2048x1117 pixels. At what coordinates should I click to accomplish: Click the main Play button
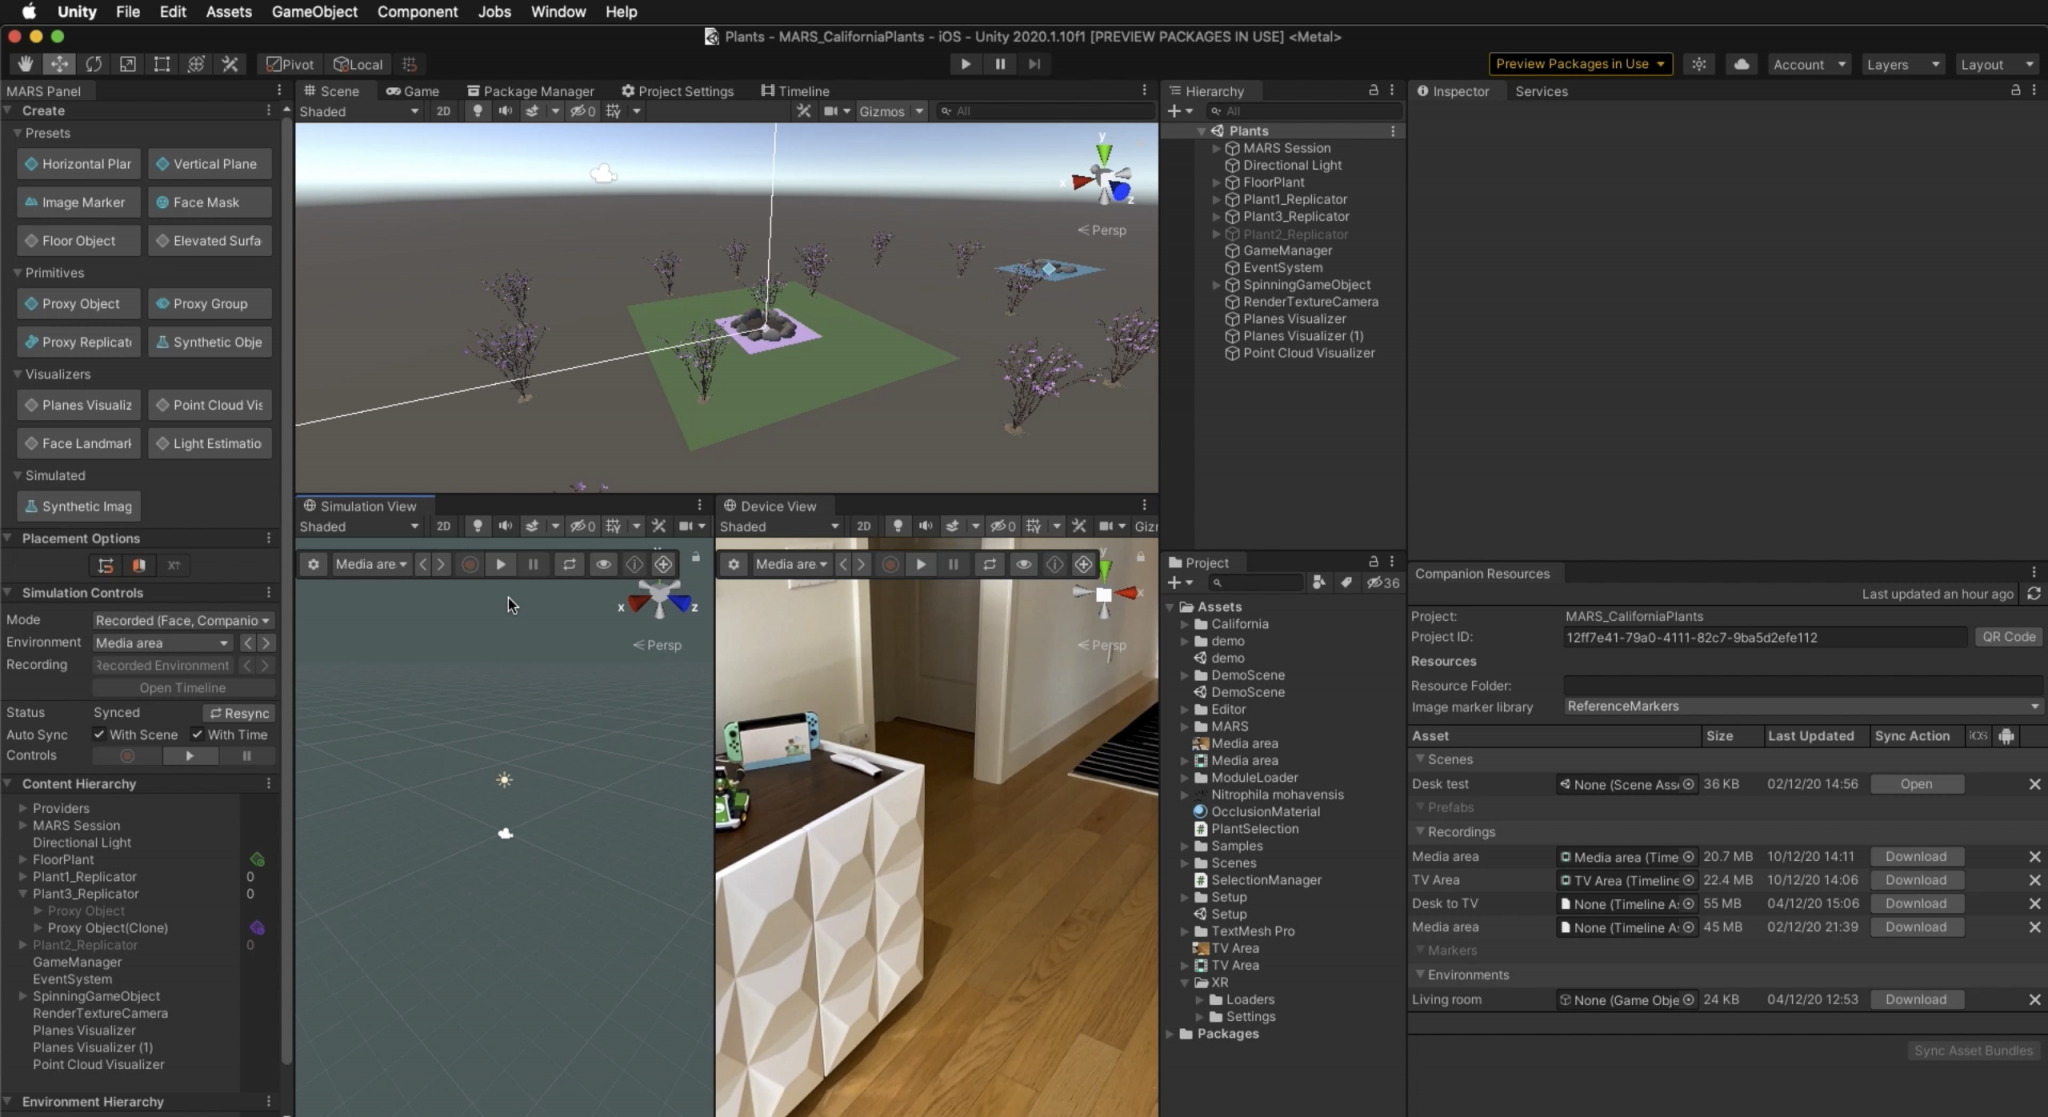tap(965, 64)
